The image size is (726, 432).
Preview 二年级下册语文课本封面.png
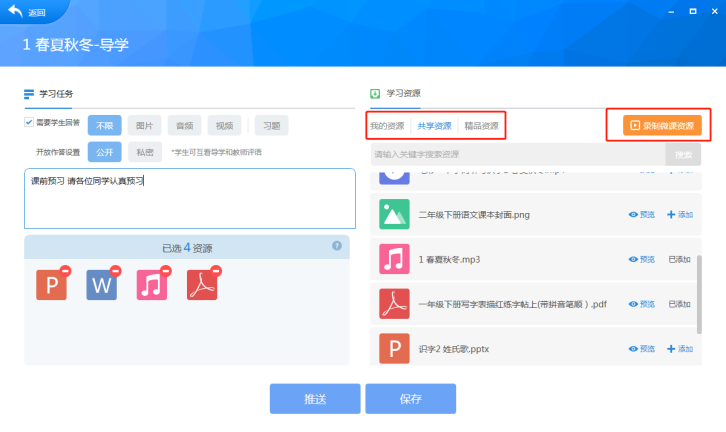(x=642, y=214)
